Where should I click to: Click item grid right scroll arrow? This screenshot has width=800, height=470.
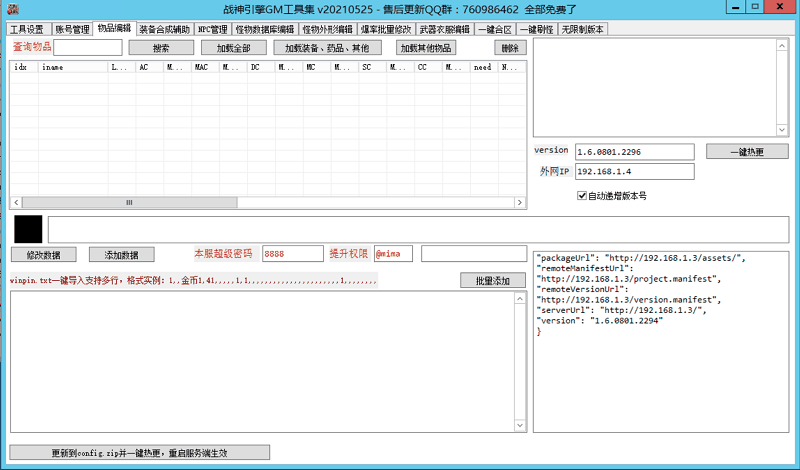[520, 202]
